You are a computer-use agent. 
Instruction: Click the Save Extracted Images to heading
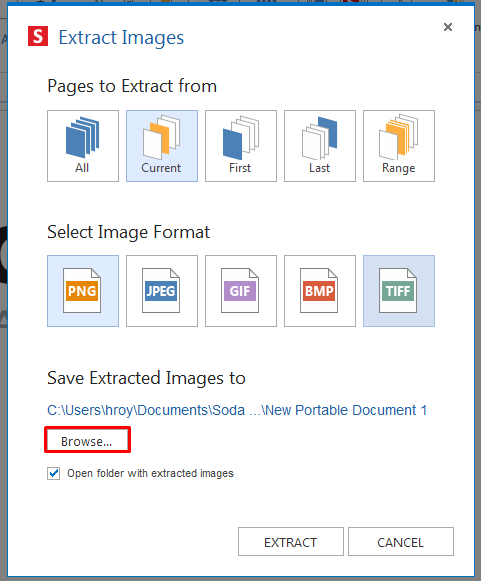pyautogui.click(x=146, y=378)
